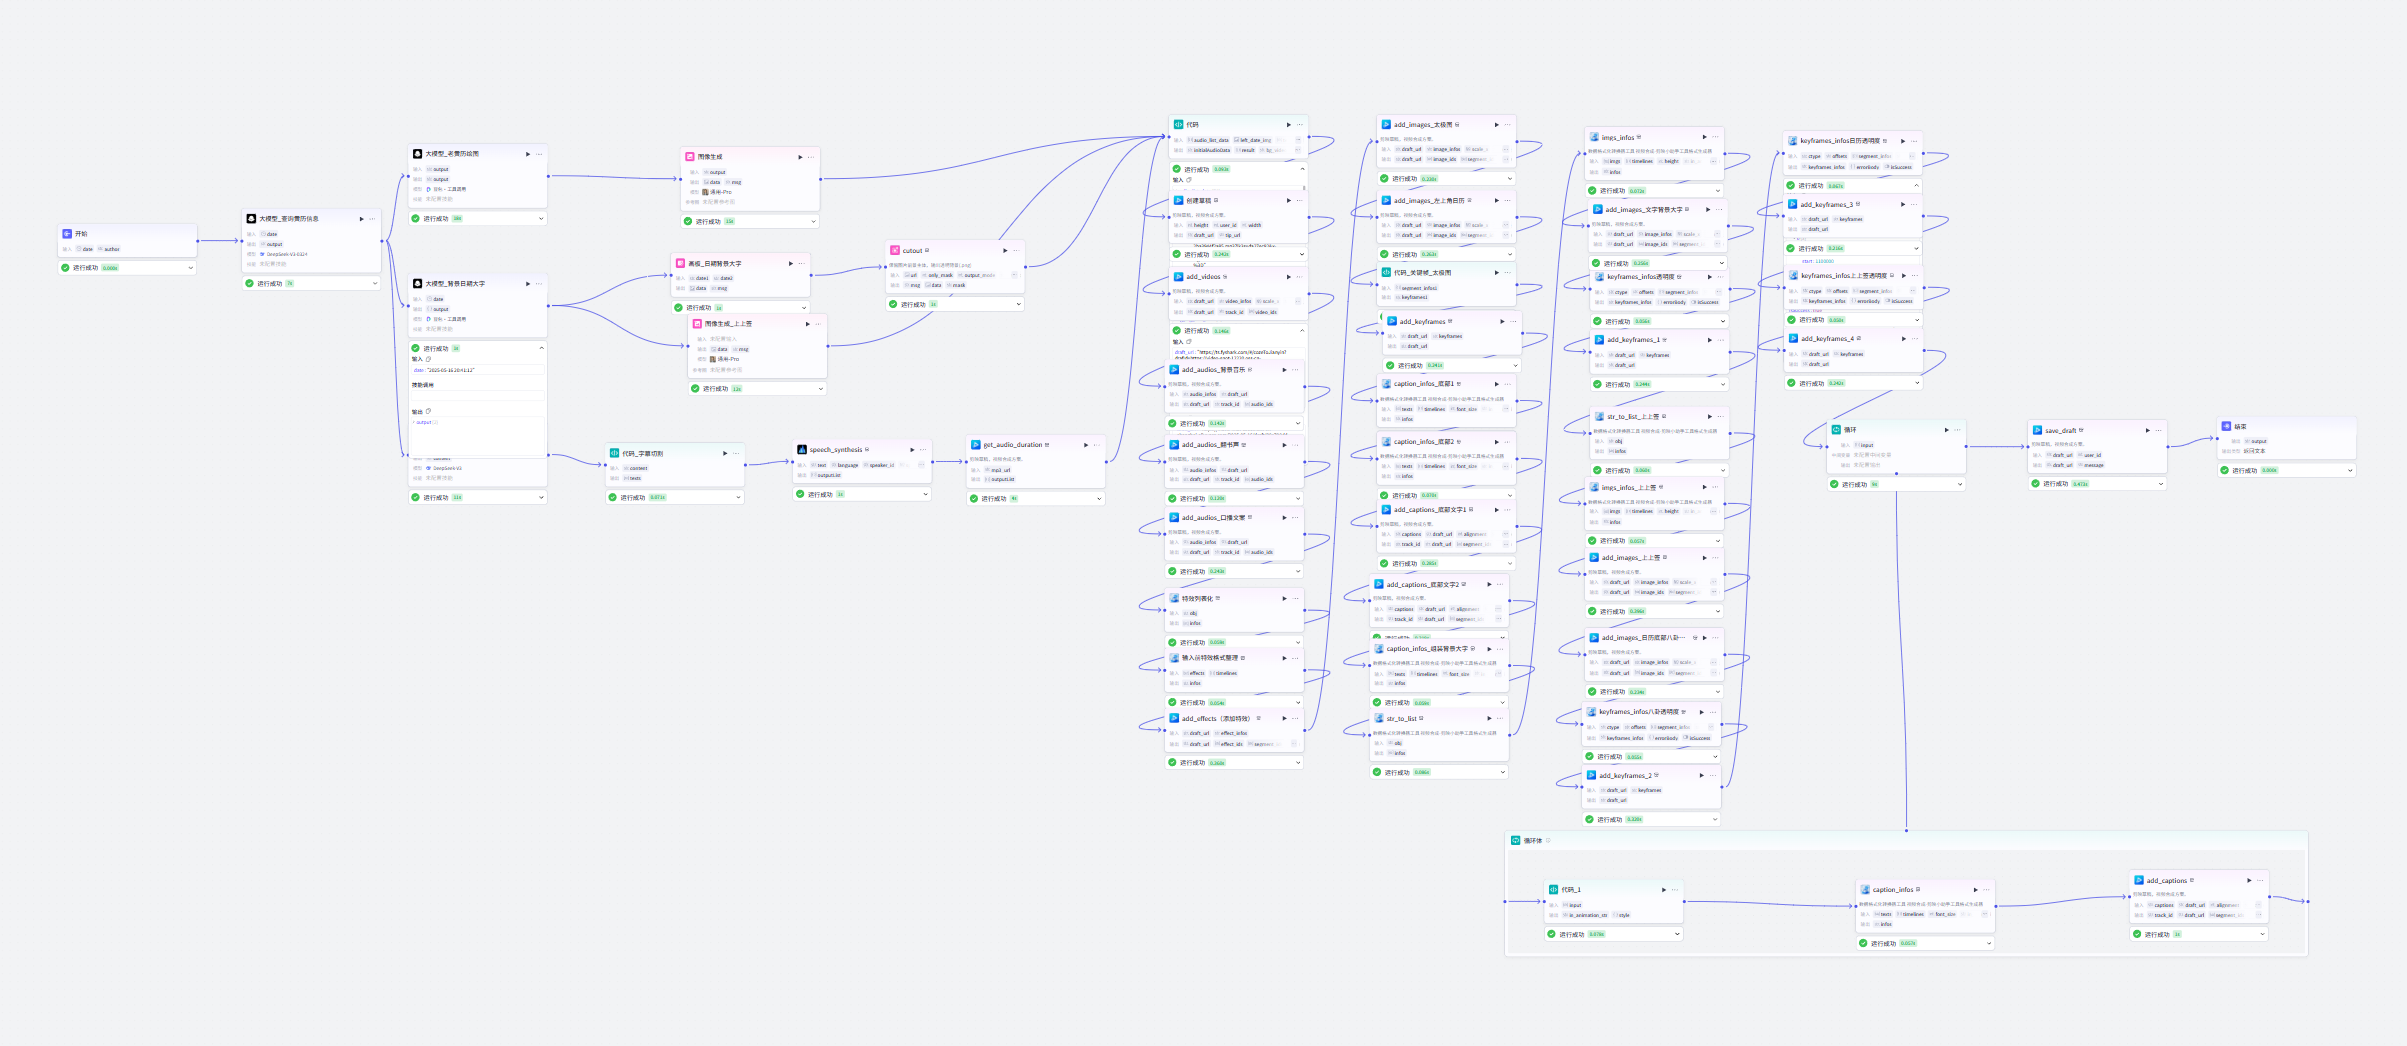The height and width of the screenshot is (1046, 2407).
Task: Click the 代码_字幕切割 code node icon
Action: click(x=614, y=453)
